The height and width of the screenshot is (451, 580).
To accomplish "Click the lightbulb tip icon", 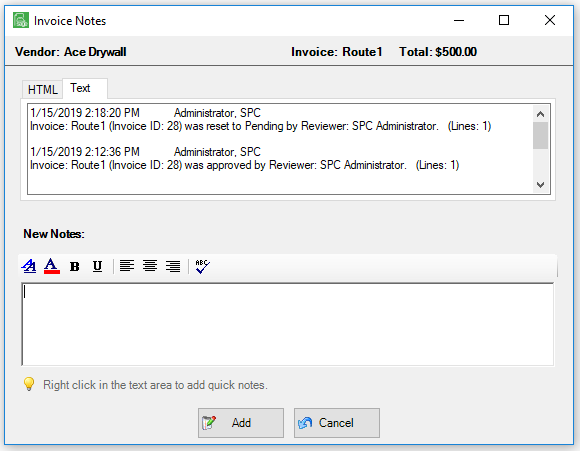I will [x=29, y=384].
